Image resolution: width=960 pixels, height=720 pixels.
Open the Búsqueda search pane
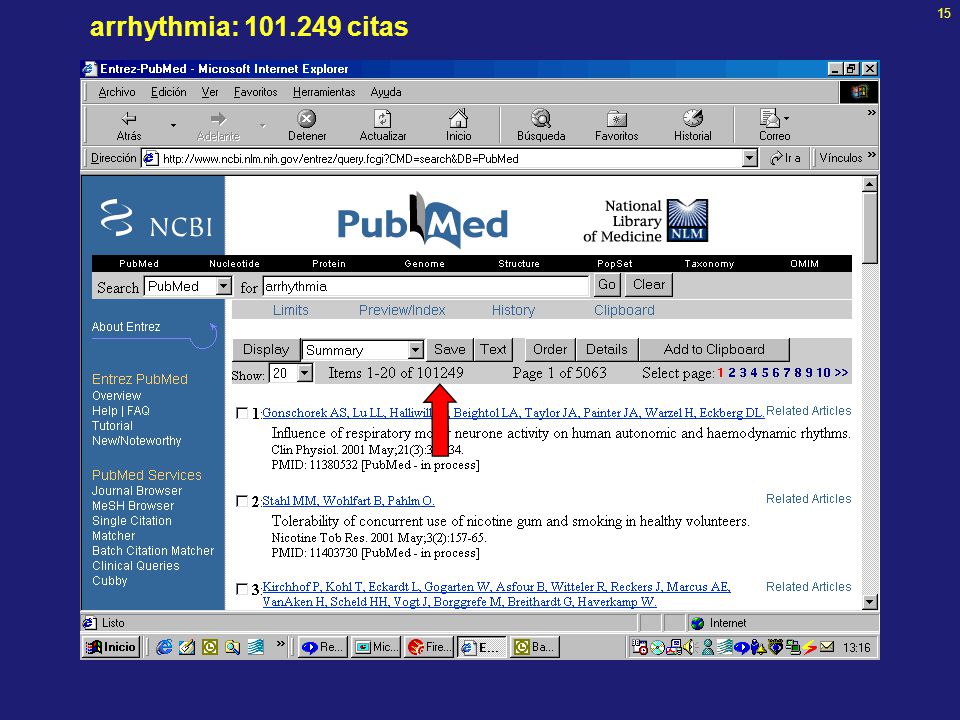(541, 126)
